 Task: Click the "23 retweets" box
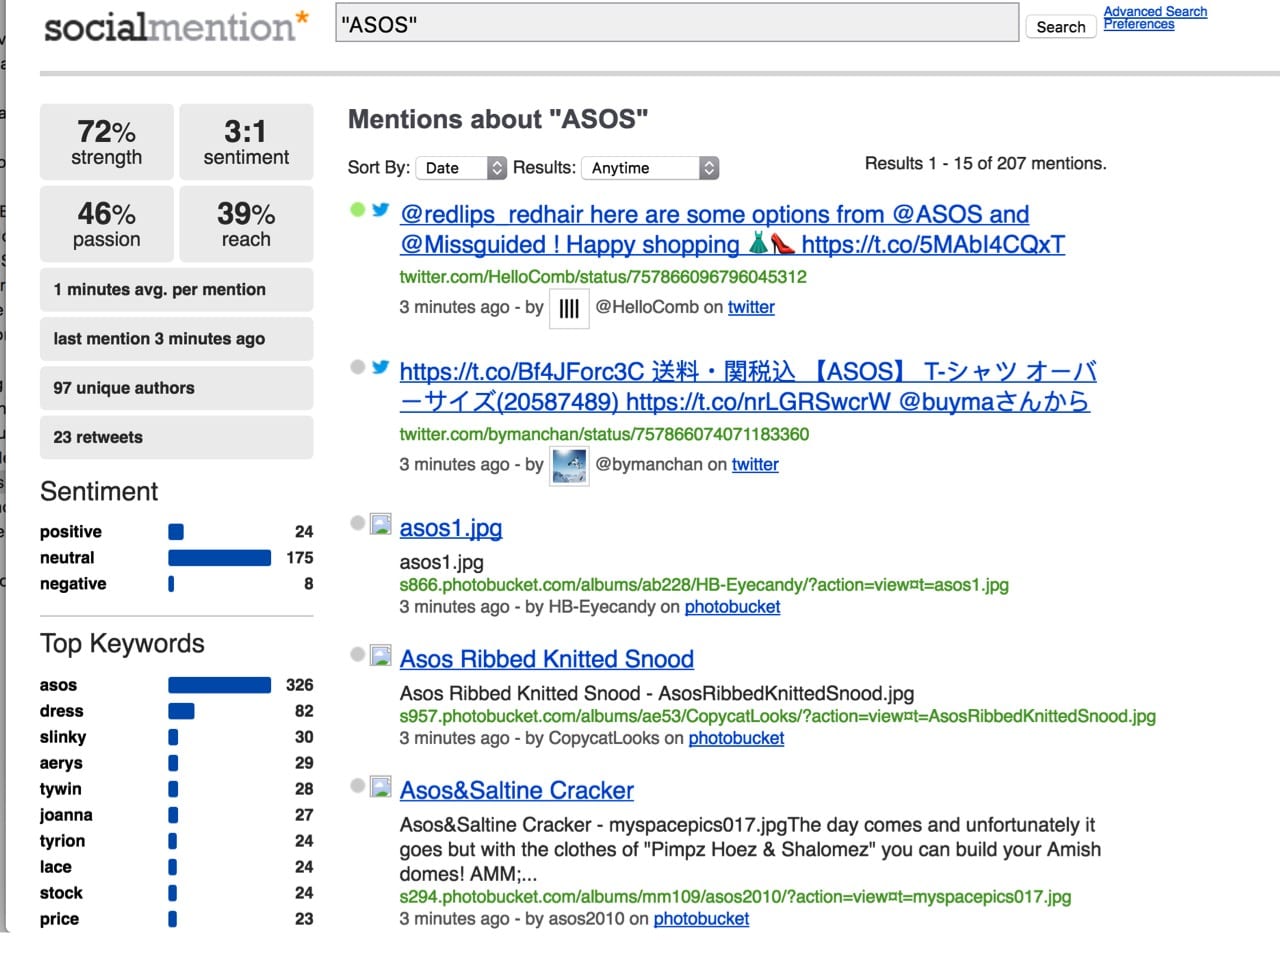tap(176, 436)
